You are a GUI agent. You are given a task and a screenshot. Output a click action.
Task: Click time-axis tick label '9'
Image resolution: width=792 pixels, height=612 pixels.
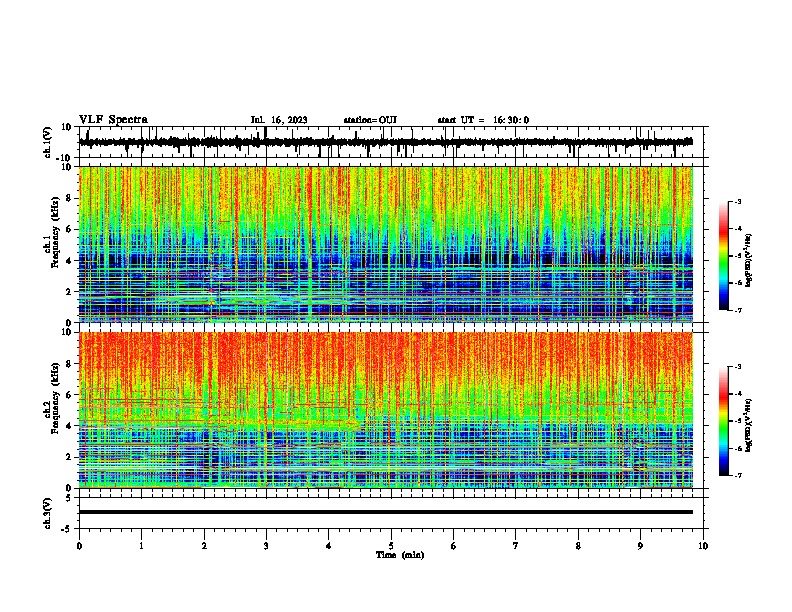tap(640, 546)
